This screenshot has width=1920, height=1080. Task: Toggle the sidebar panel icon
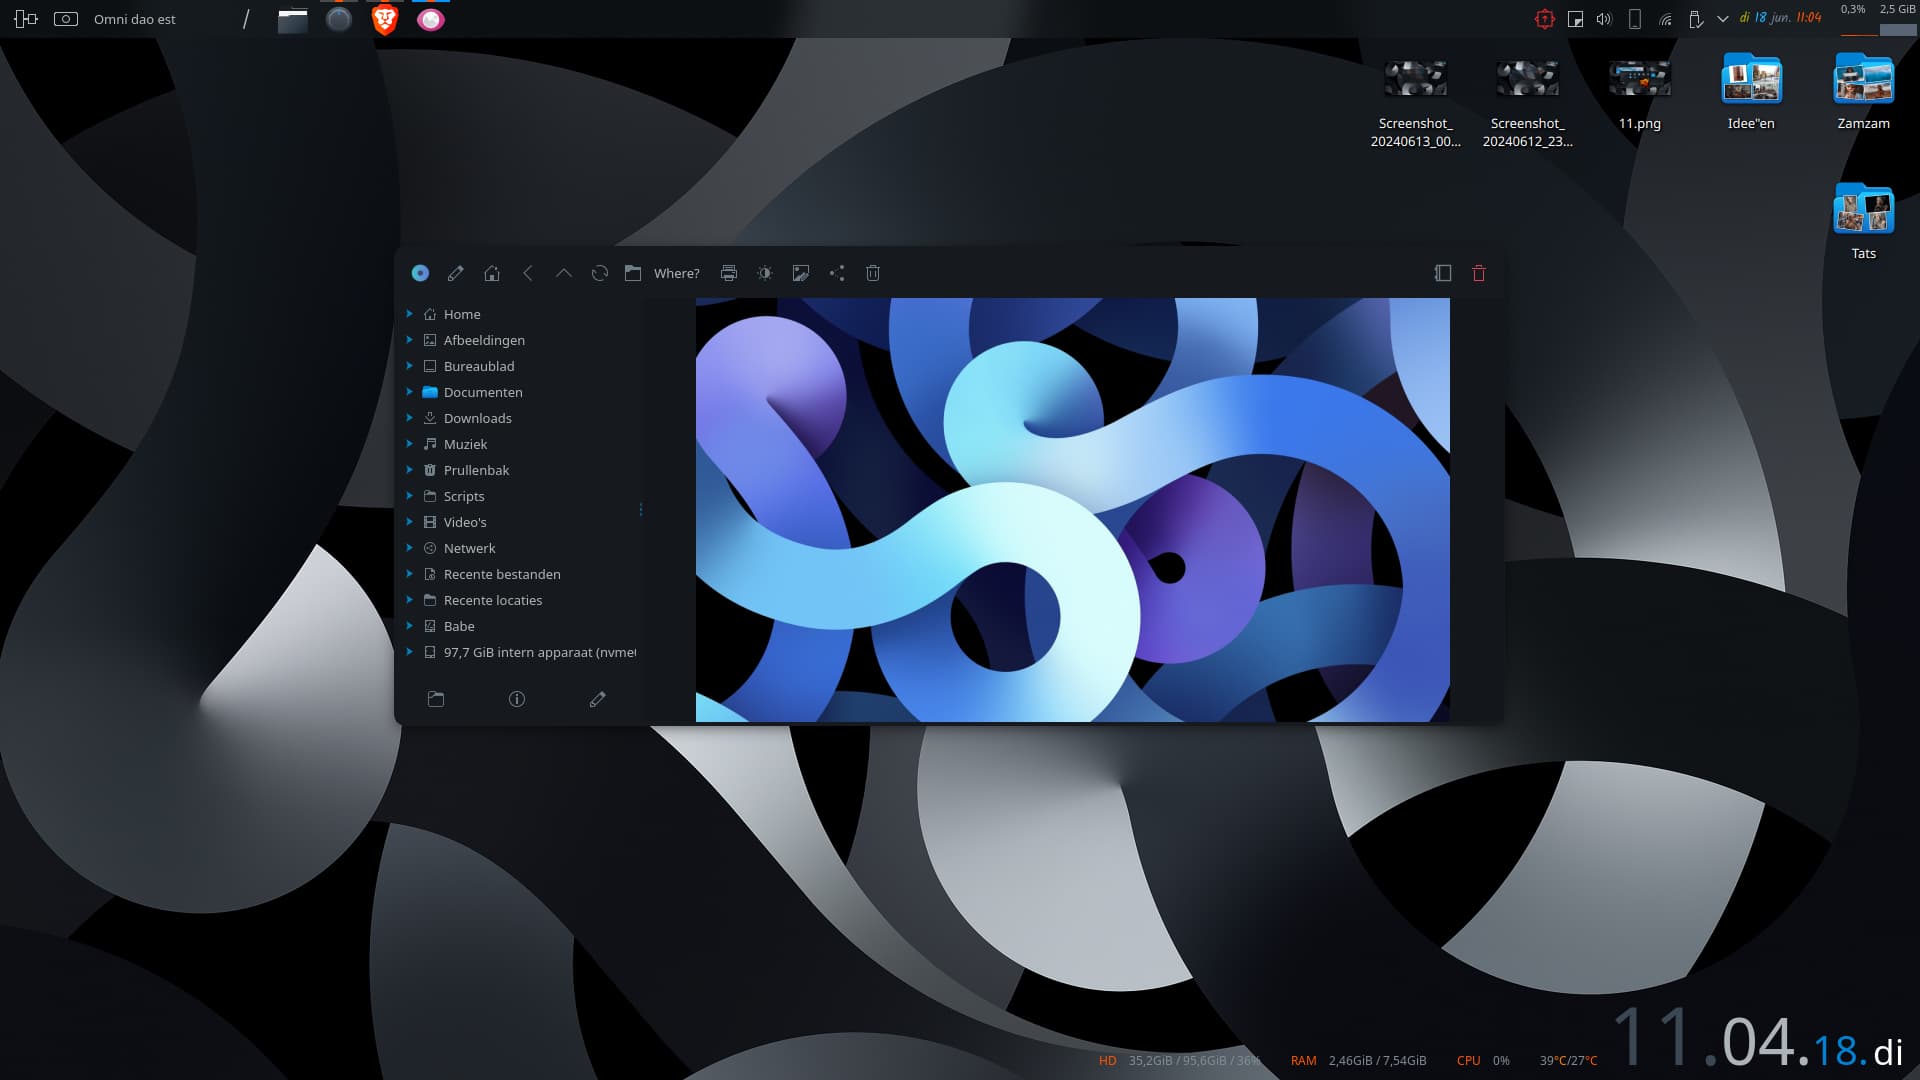1443,273
